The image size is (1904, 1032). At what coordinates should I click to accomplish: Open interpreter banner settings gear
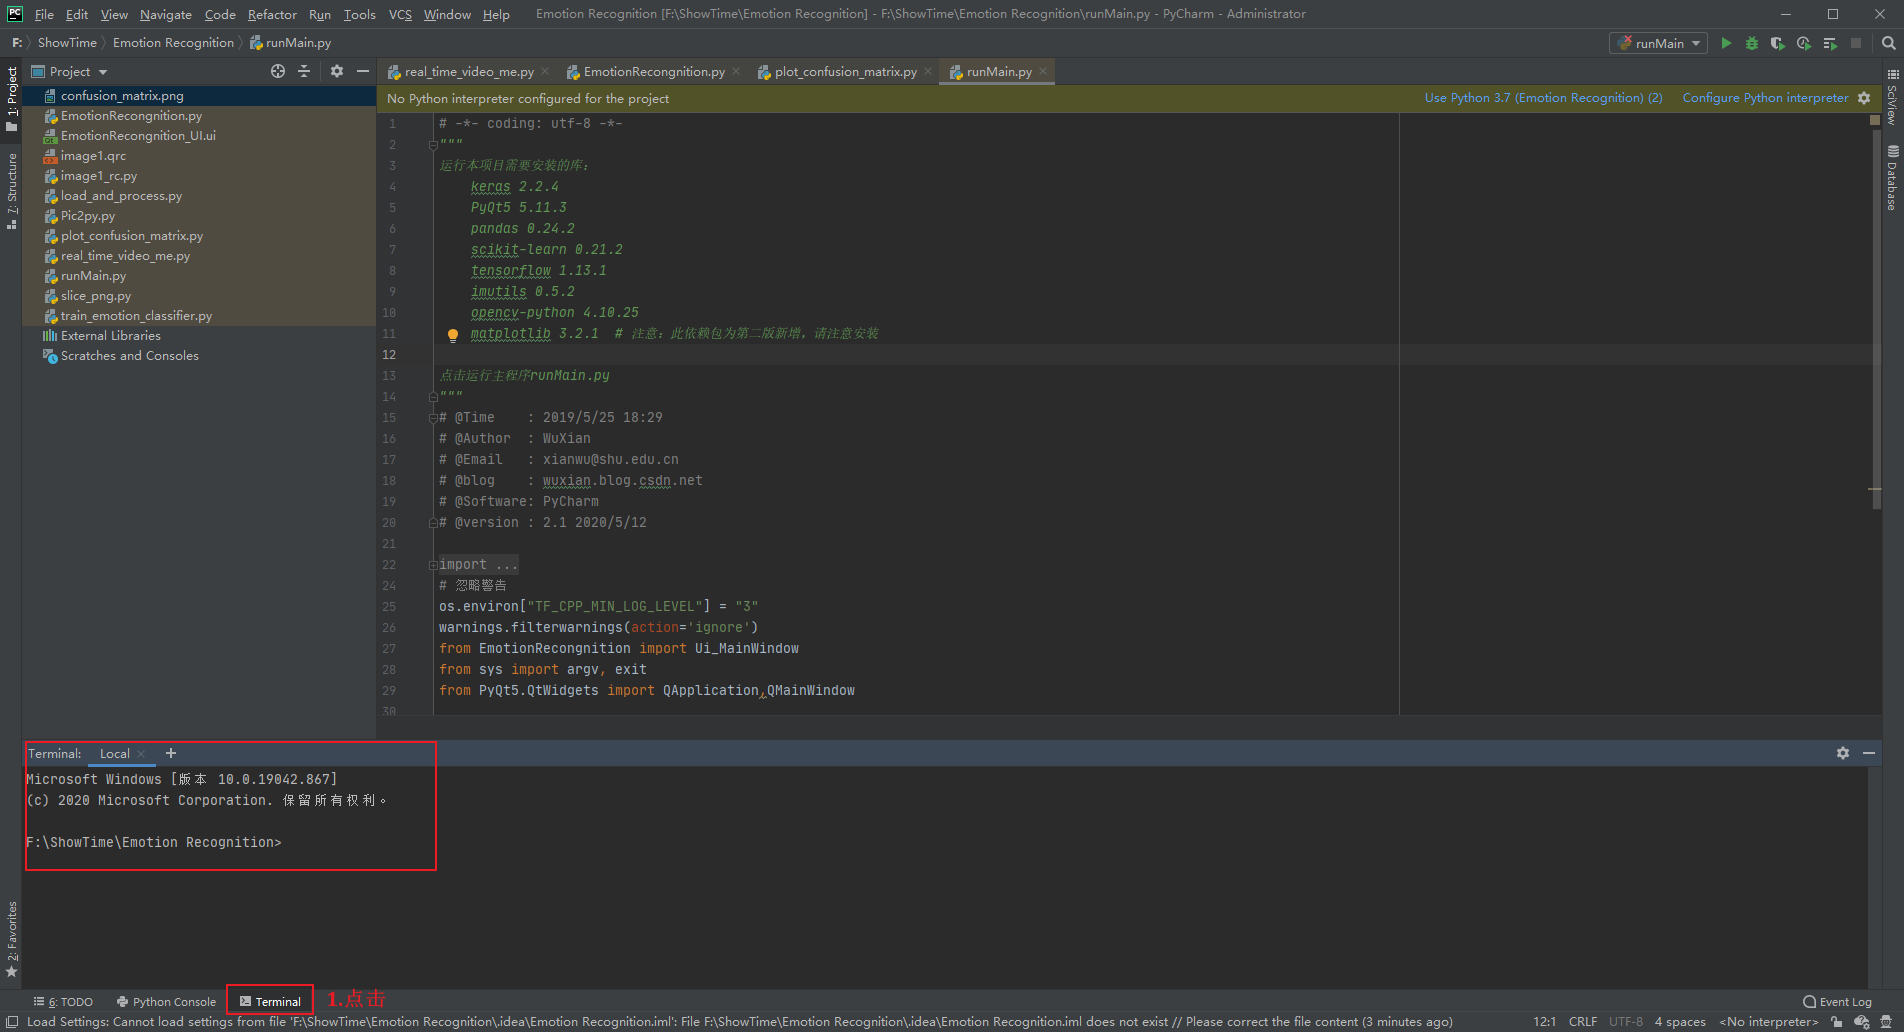tap(1864, 98)
